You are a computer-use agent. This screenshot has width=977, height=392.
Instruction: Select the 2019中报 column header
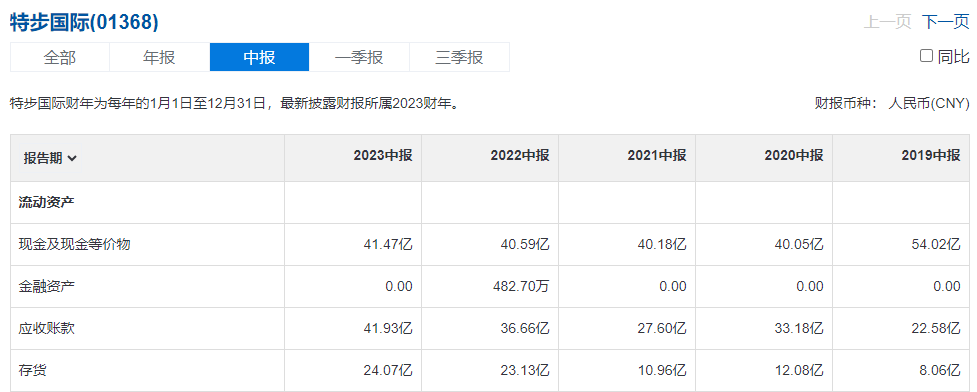coord(931,156)
